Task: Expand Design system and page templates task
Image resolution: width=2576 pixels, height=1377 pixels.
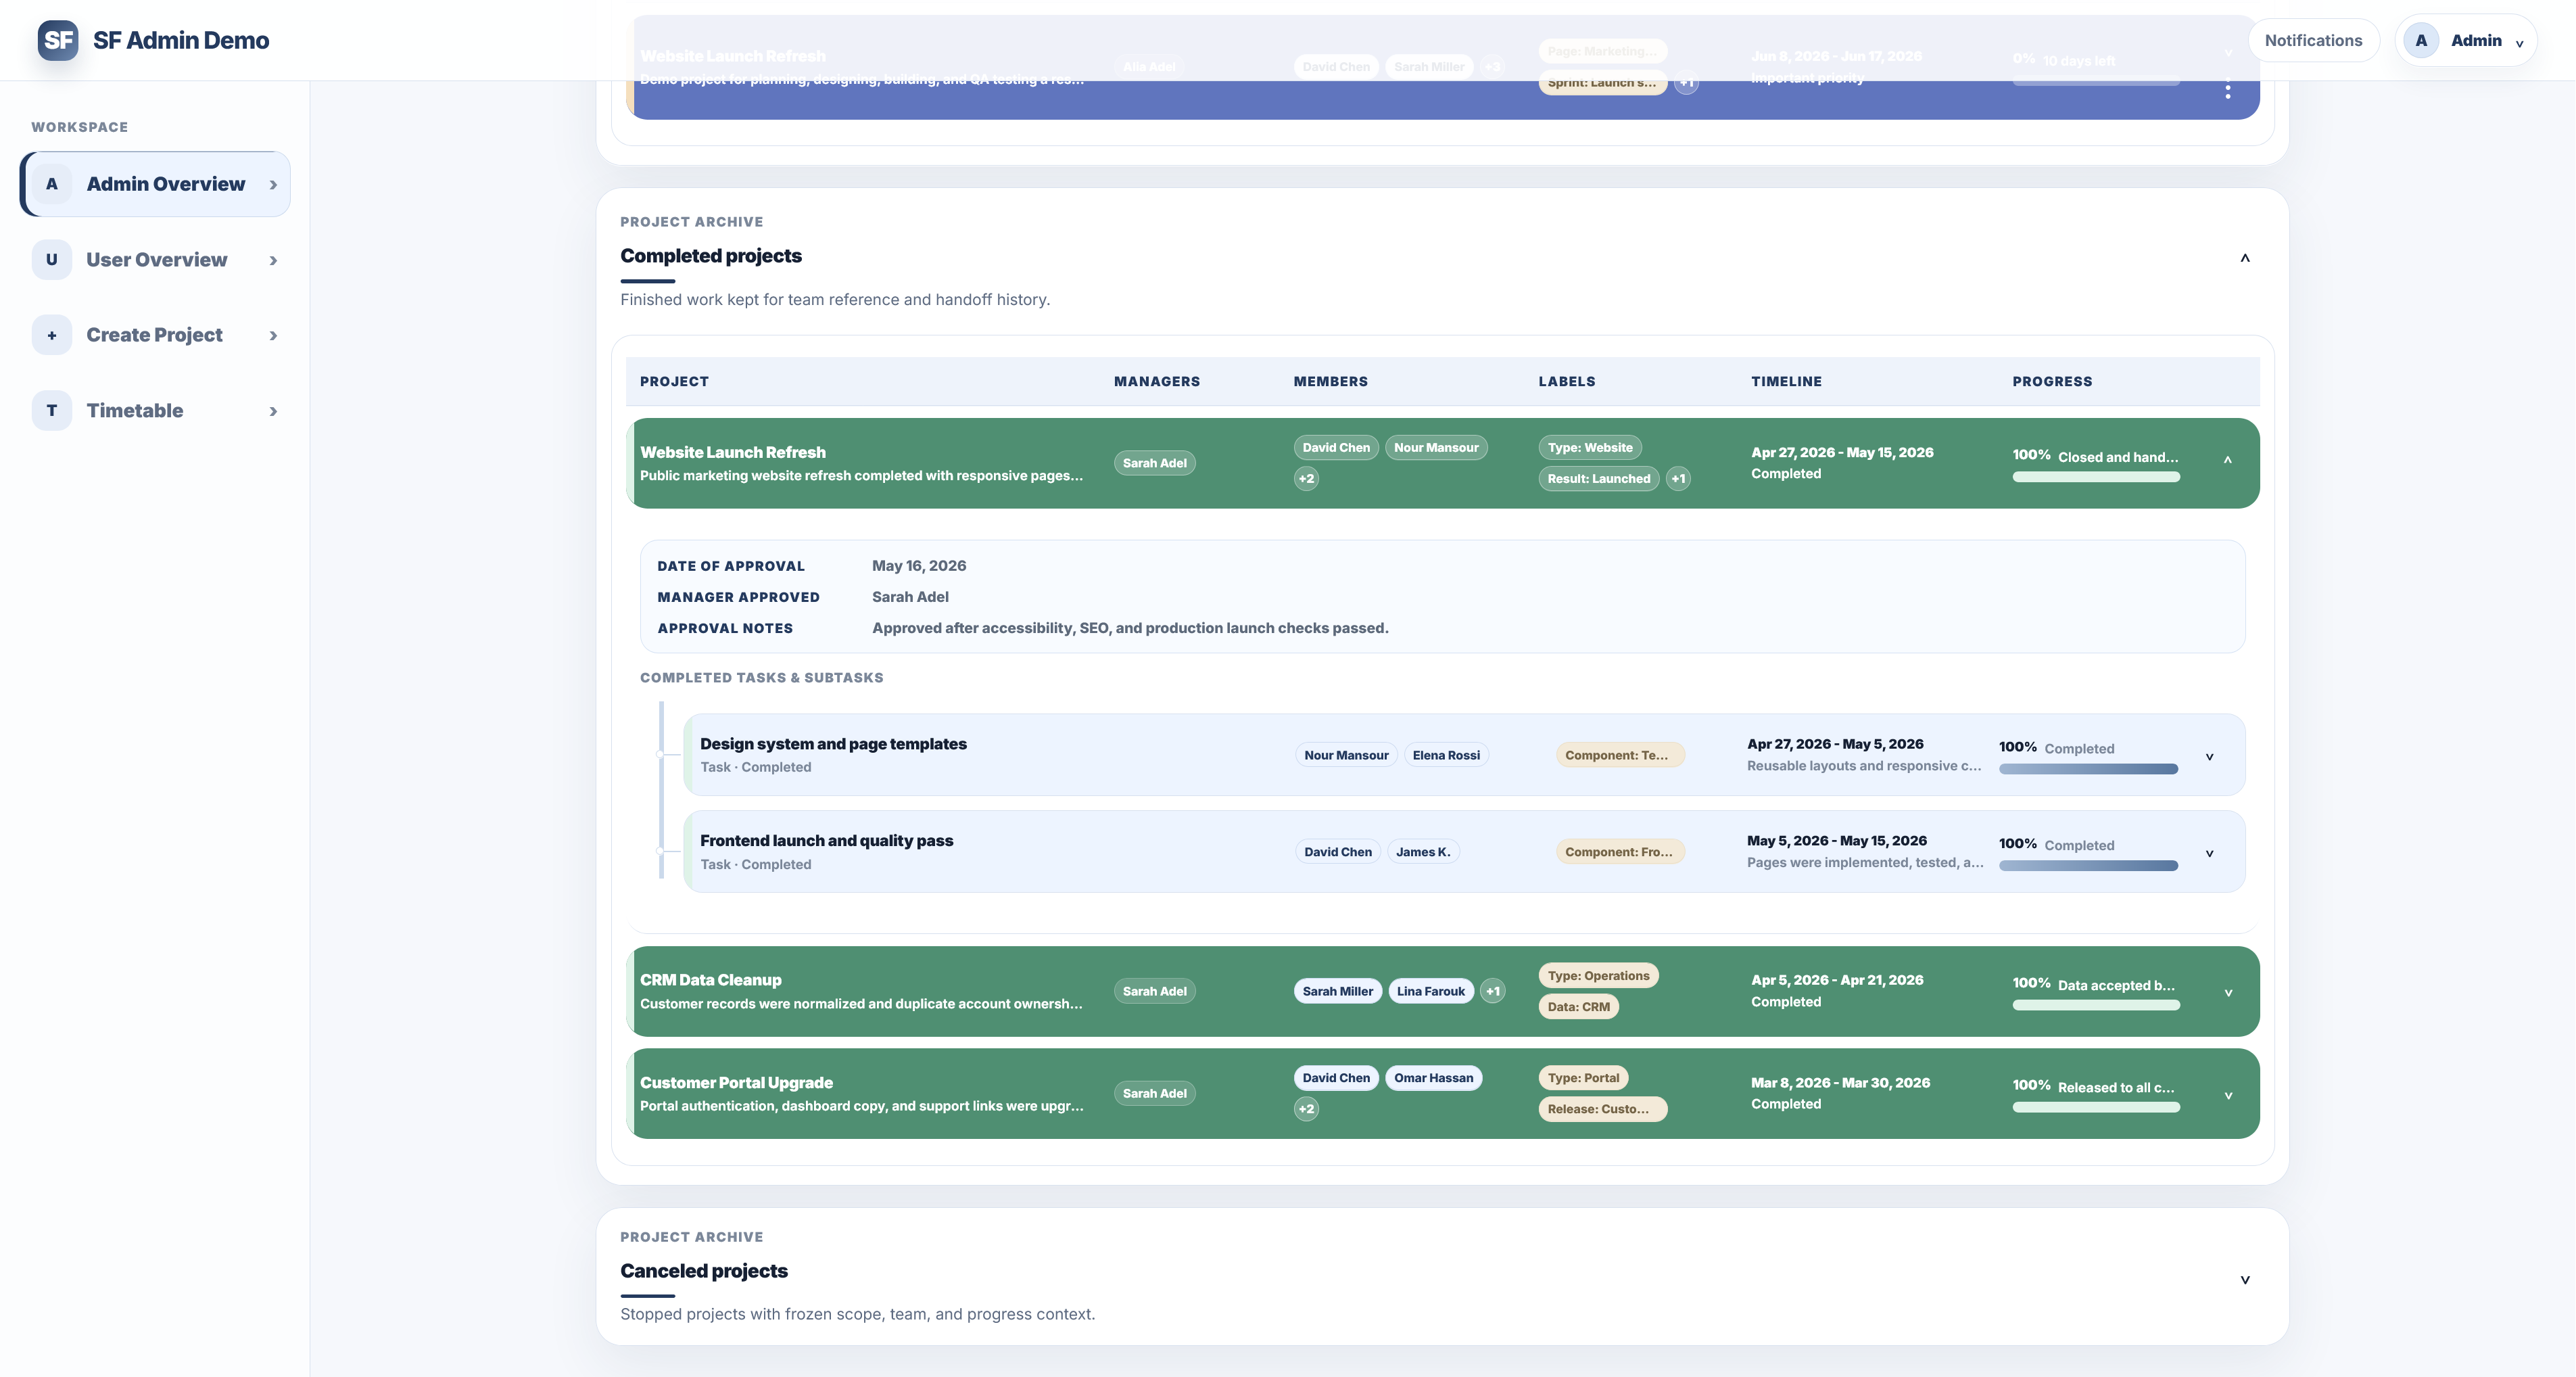Action: pyautogui.click(x=2210, y=757)
